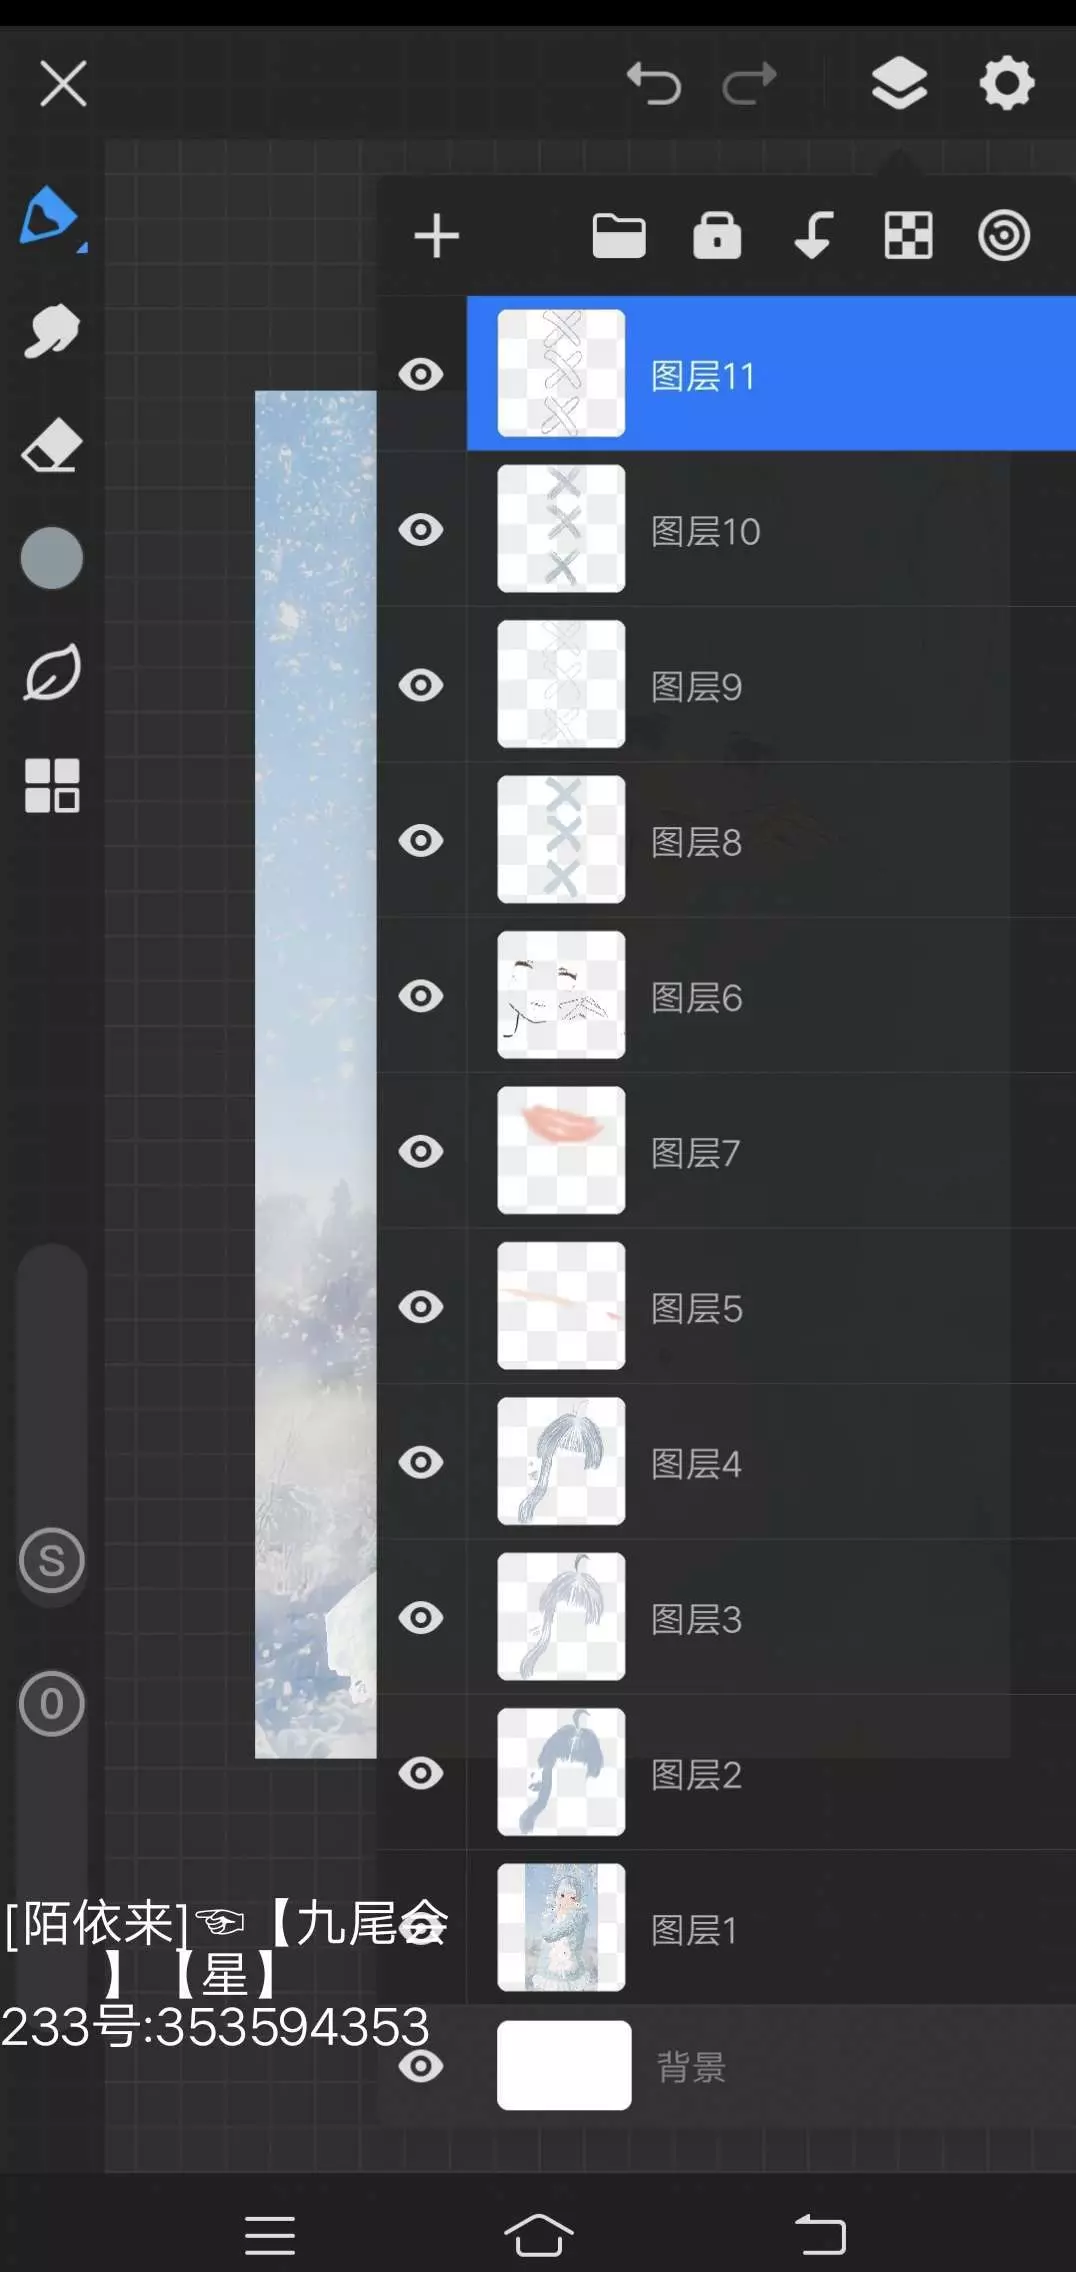The image size is (1076, 2272).
Task: Open the grid tools panel icon
Action: 52,785
